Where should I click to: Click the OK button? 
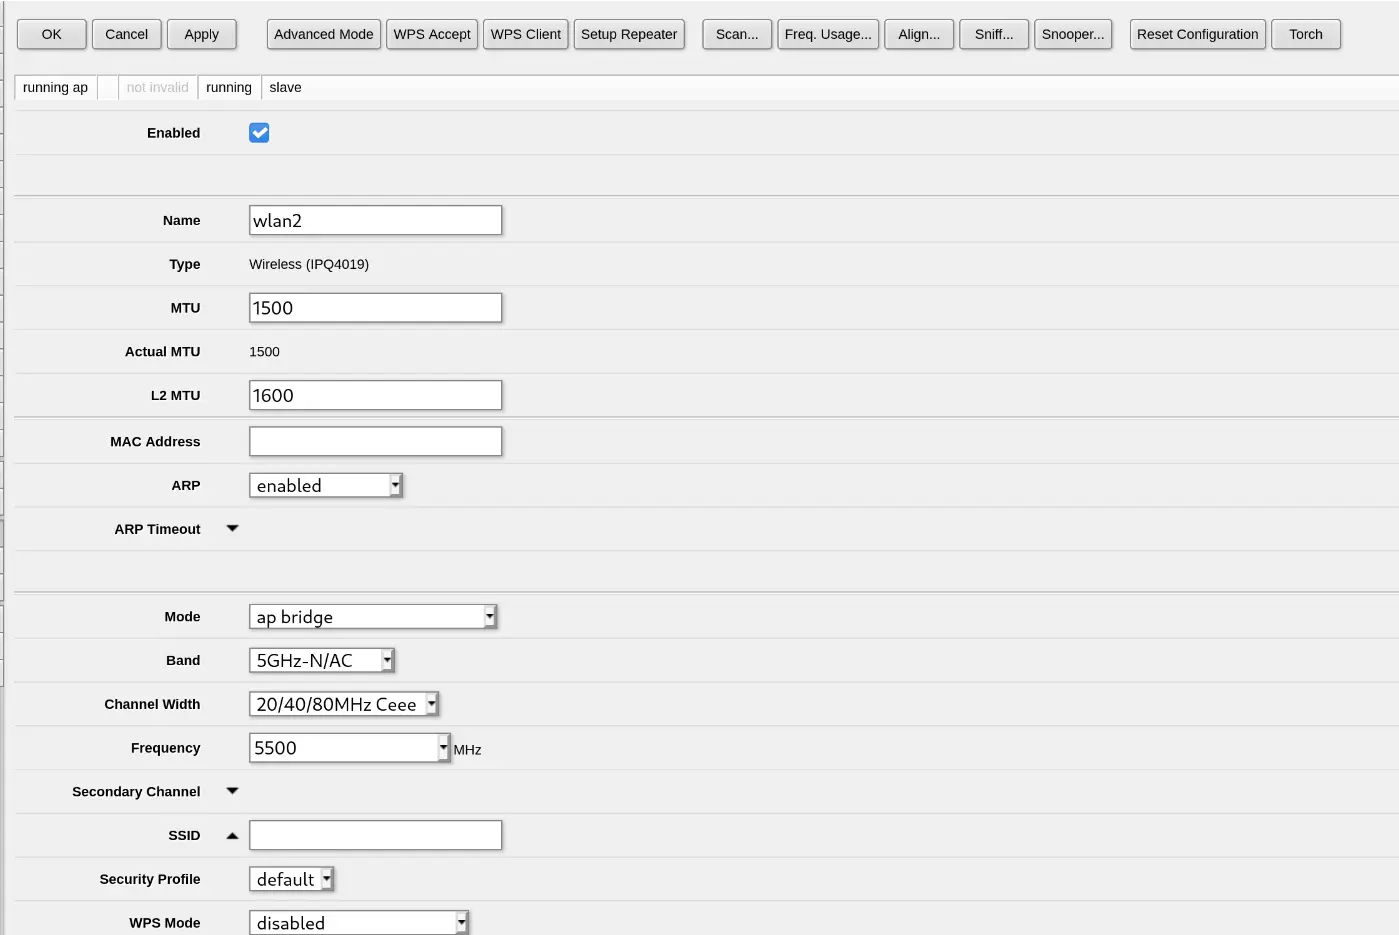[x=52, y=34]
